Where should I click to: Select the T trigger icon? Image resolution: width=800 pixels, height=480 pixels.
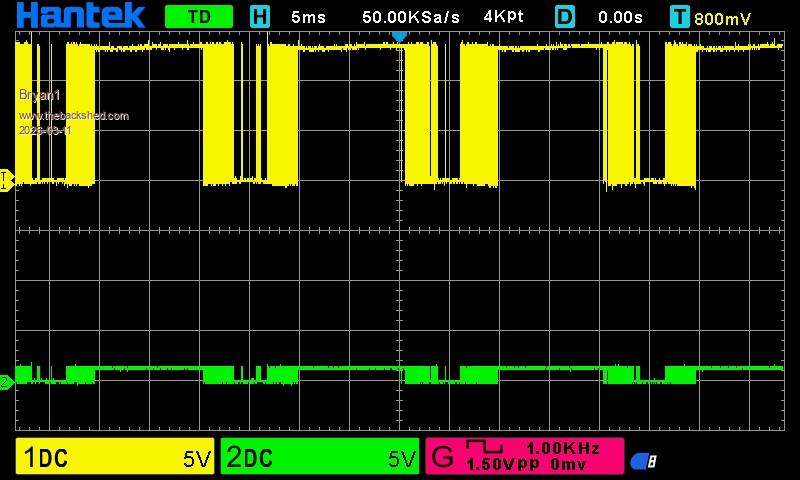tap(680, 17)
